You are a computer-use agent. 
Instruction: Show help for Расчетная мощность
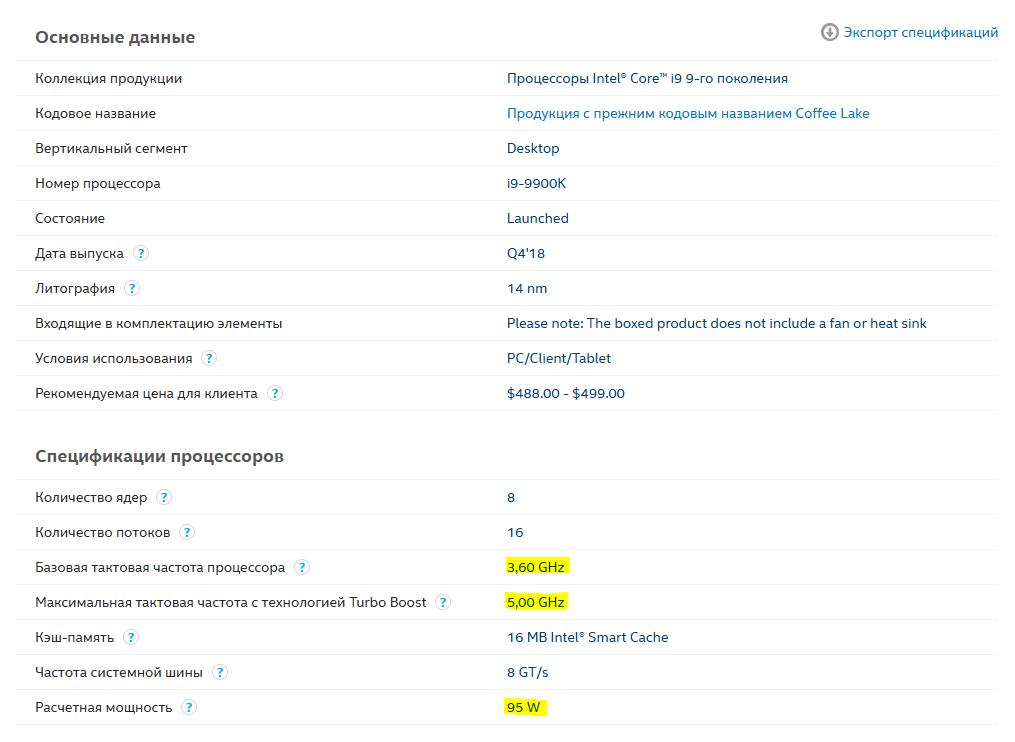click(188, 707)
